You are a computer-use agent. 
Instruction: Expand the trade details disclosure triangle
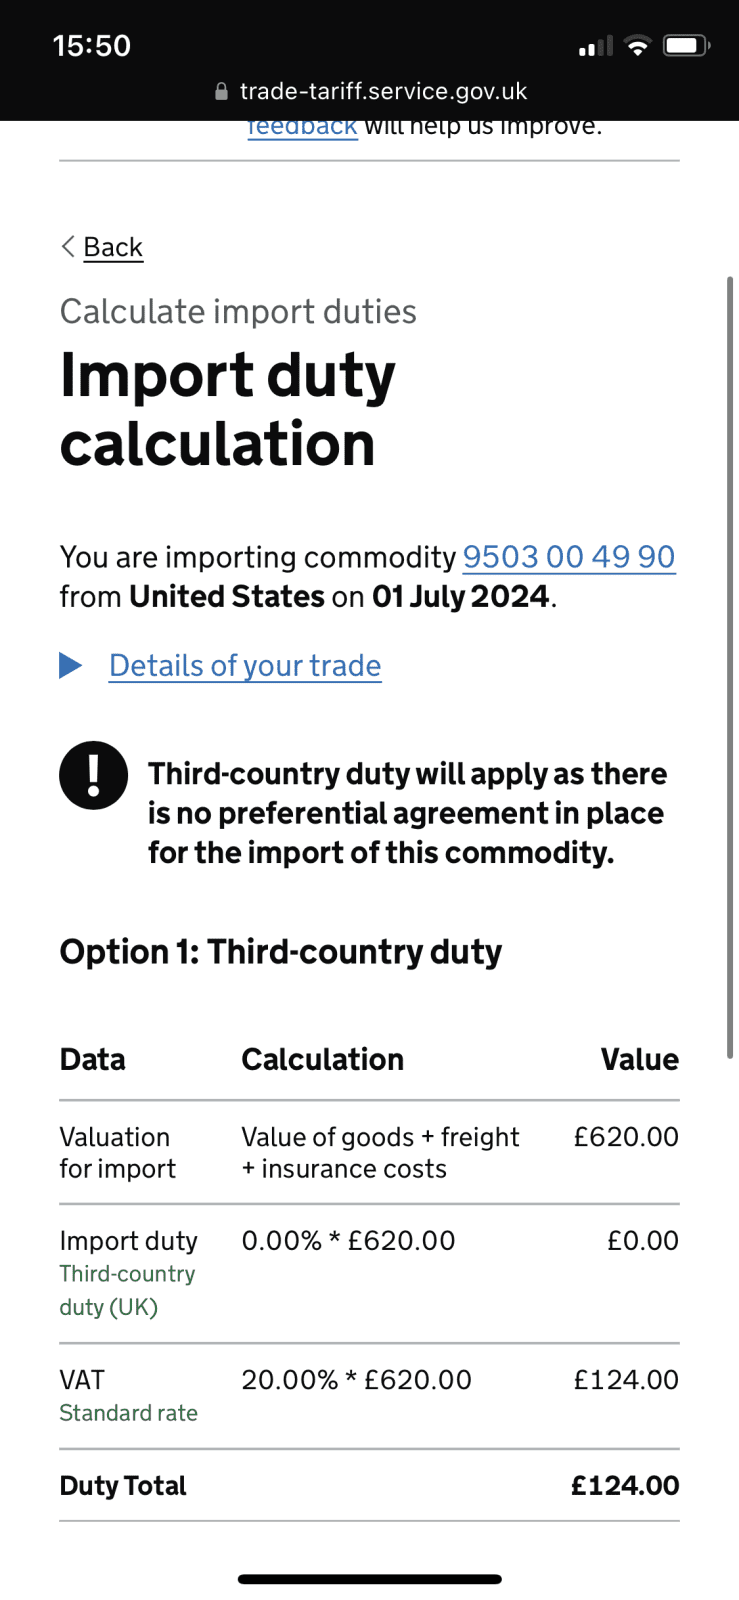71,666
